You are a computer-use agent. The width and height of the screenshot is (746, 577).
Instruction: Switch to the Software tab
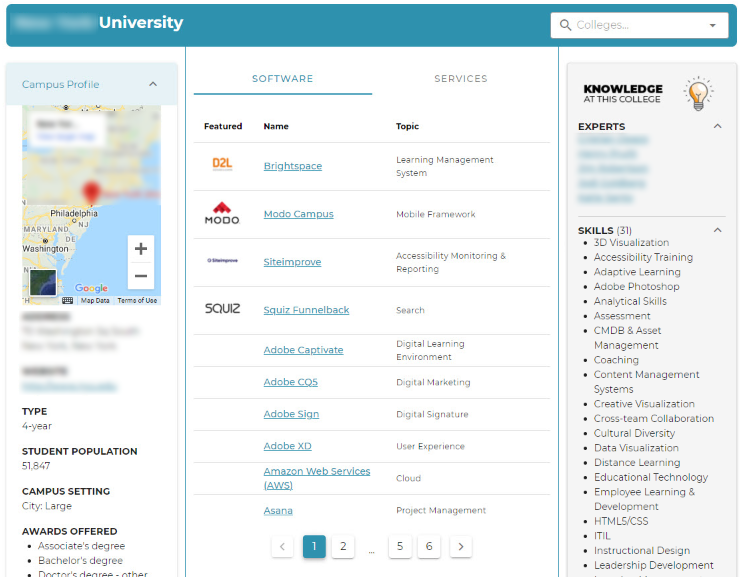pyautogui.click(x=283, y=78)
